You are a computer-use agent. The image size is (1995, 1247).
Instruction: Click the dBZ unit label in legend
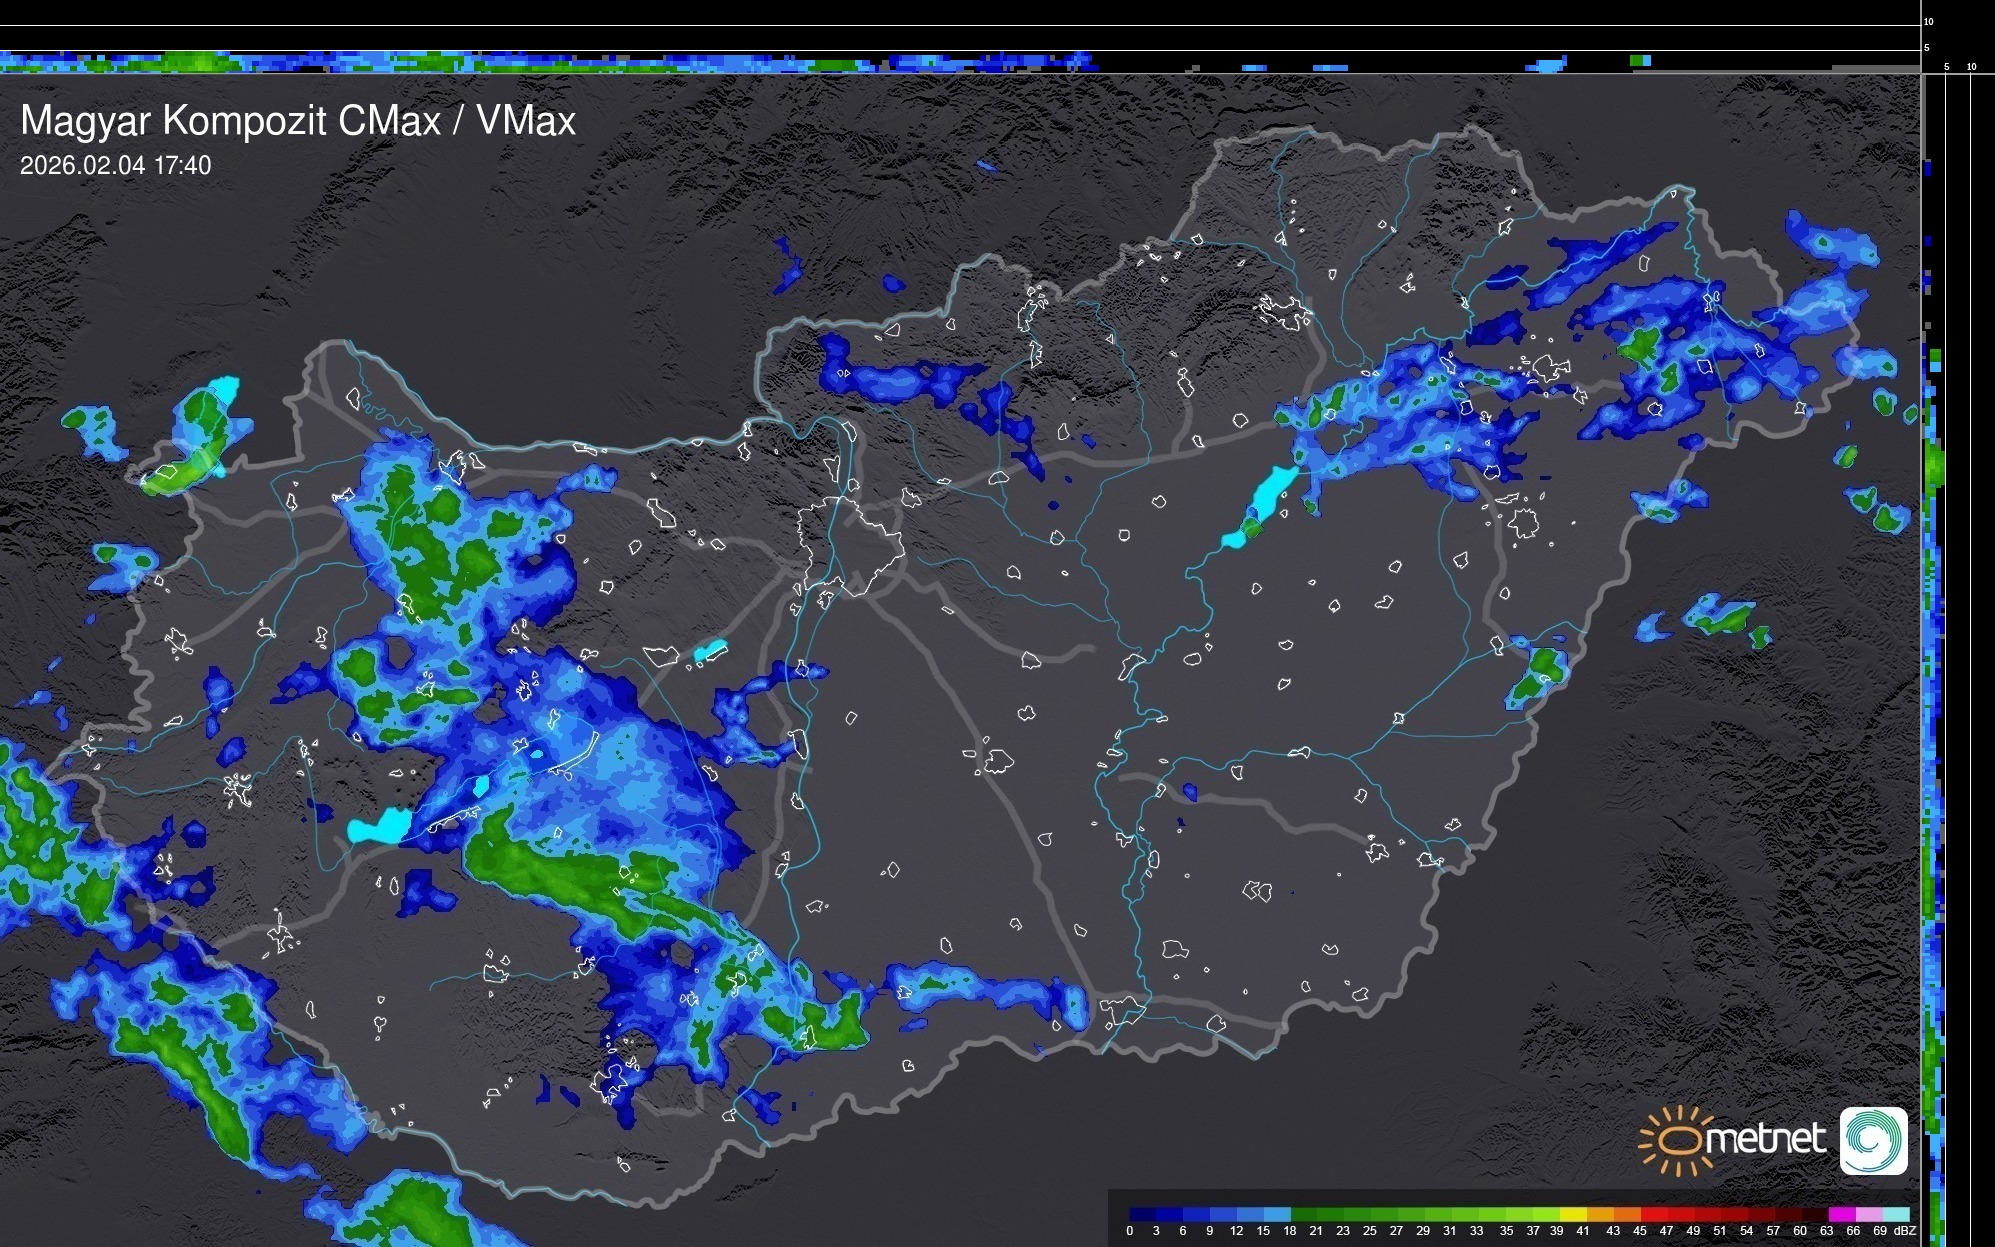pyautogui.click(x=1904, y=1231)
